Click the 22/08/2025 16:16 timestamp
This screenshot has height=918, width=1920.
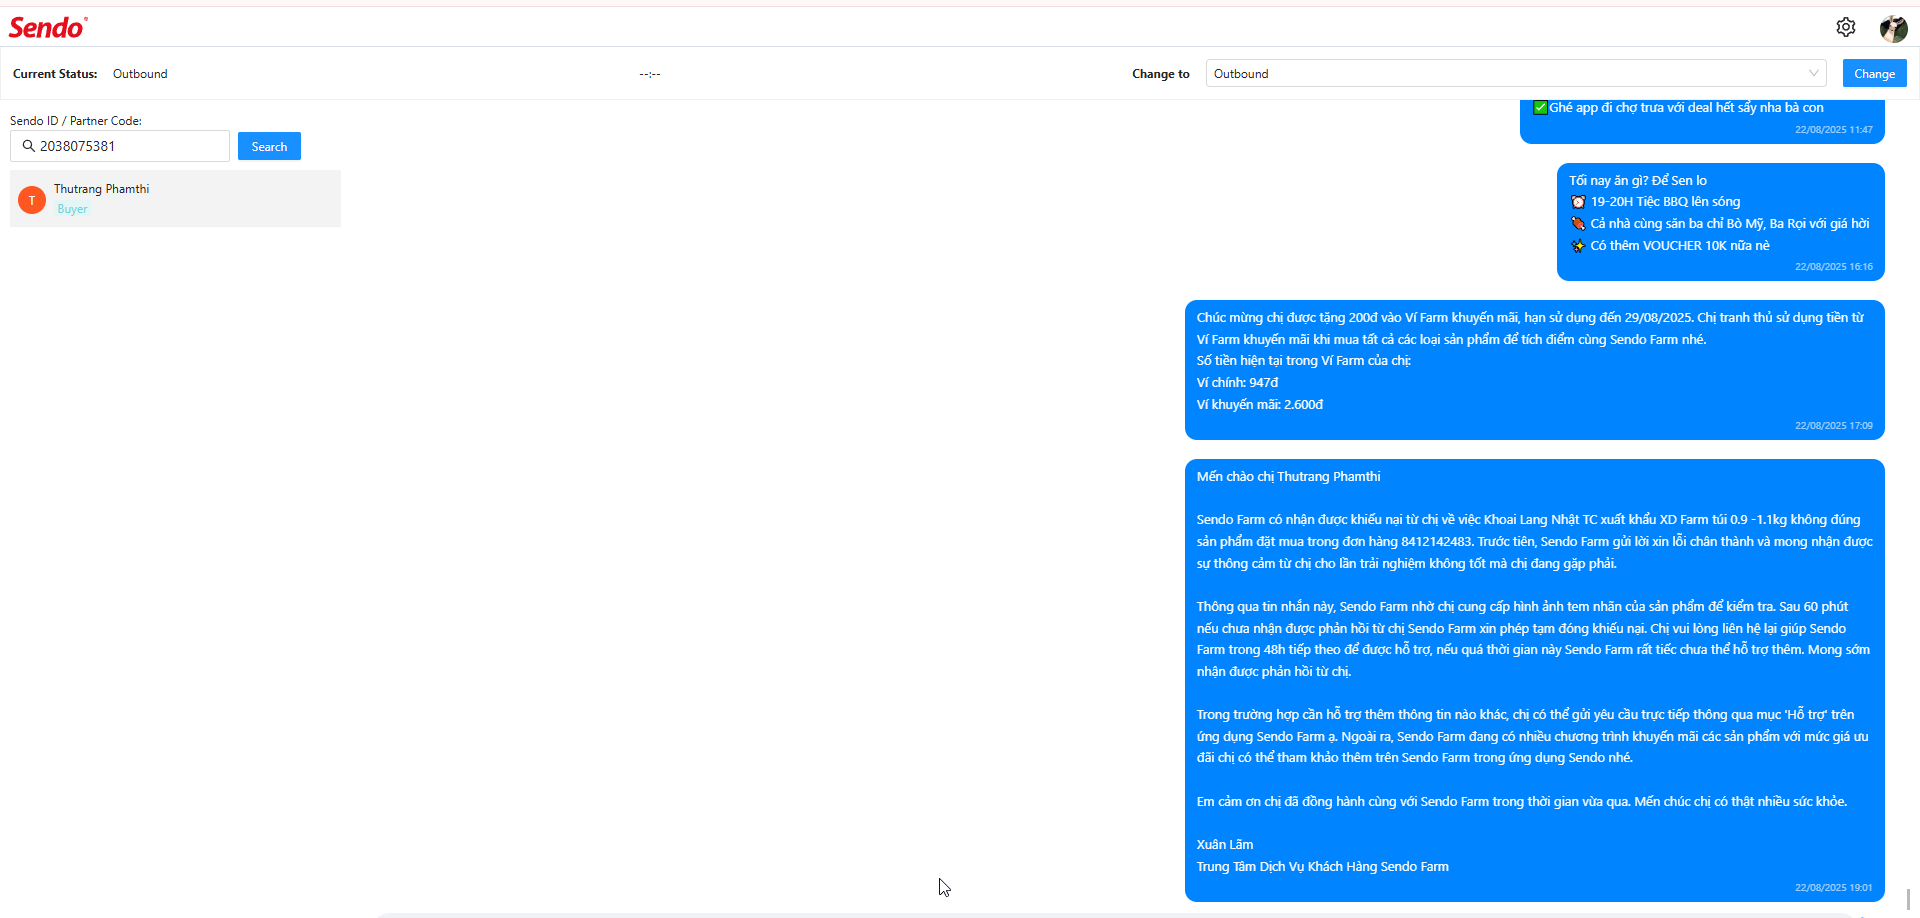coord(1833,267)
